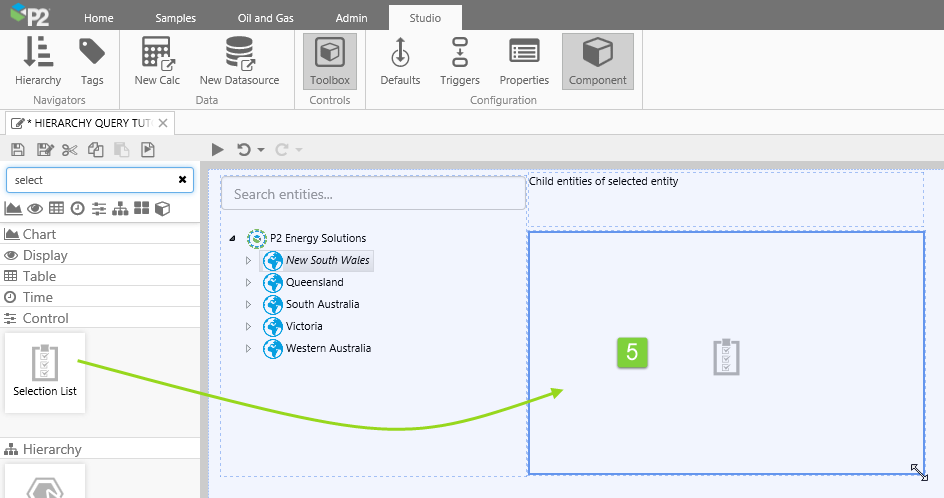Click New Datasource in ribbon
This screenshot has width=944, height=498.
(x=239, y=62)
